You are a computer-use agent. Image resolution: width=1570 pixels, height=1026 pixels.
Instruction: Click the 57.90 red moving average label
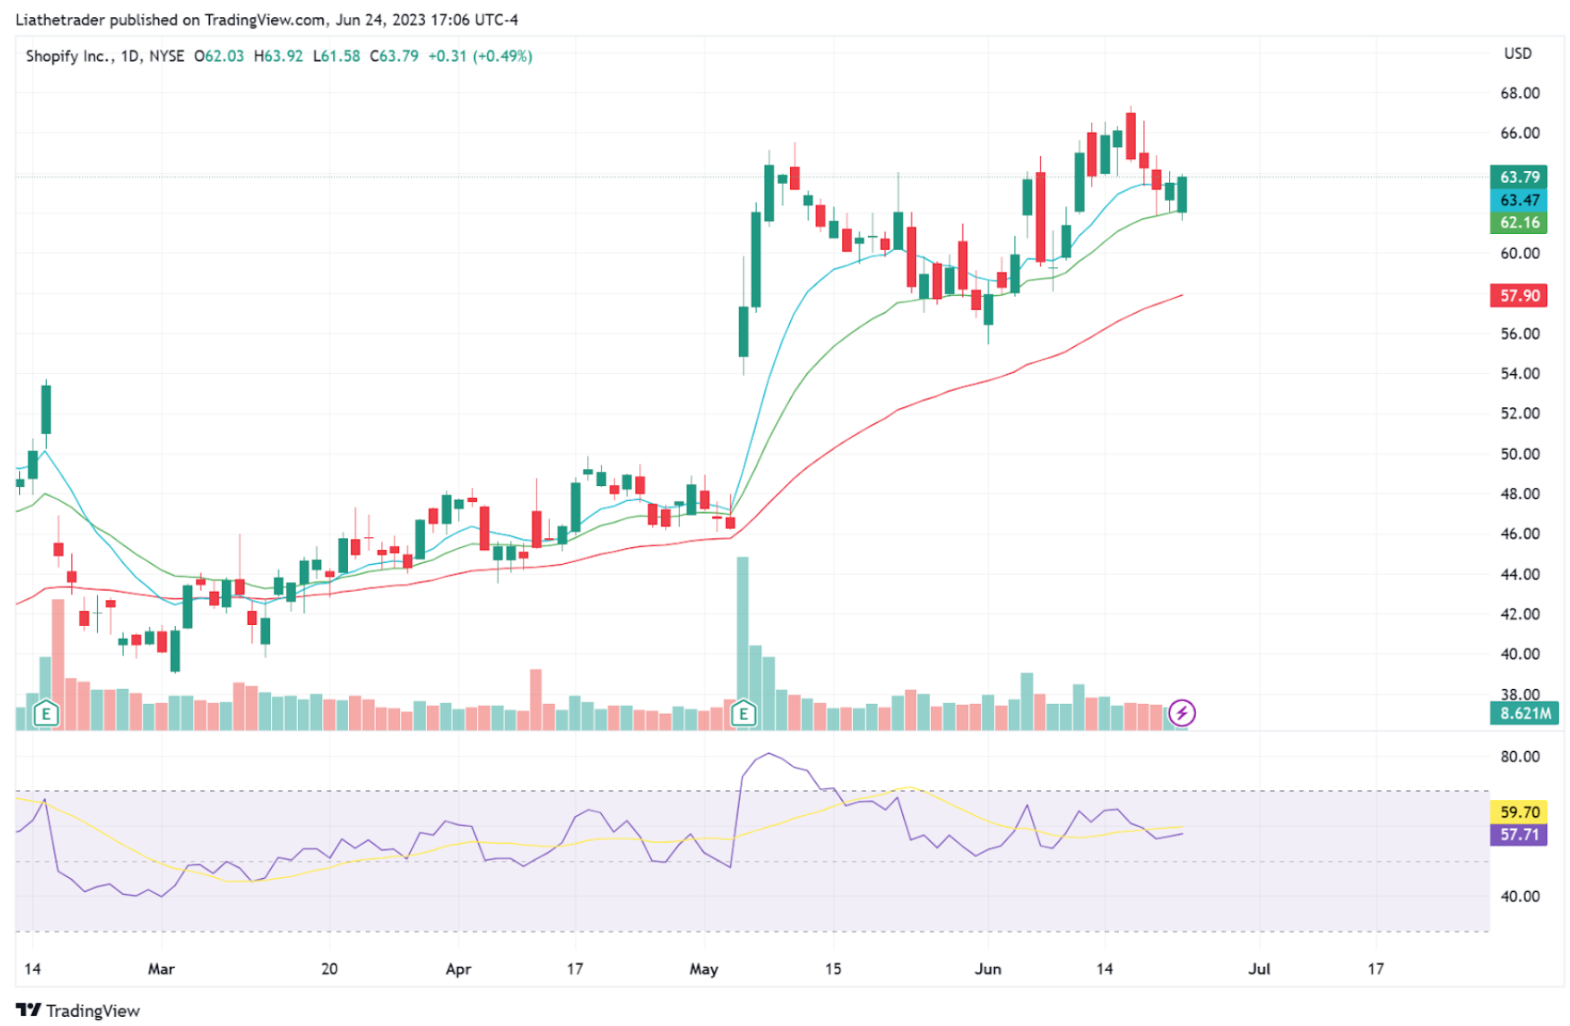pyautogui.click(x=1519, y=295)
